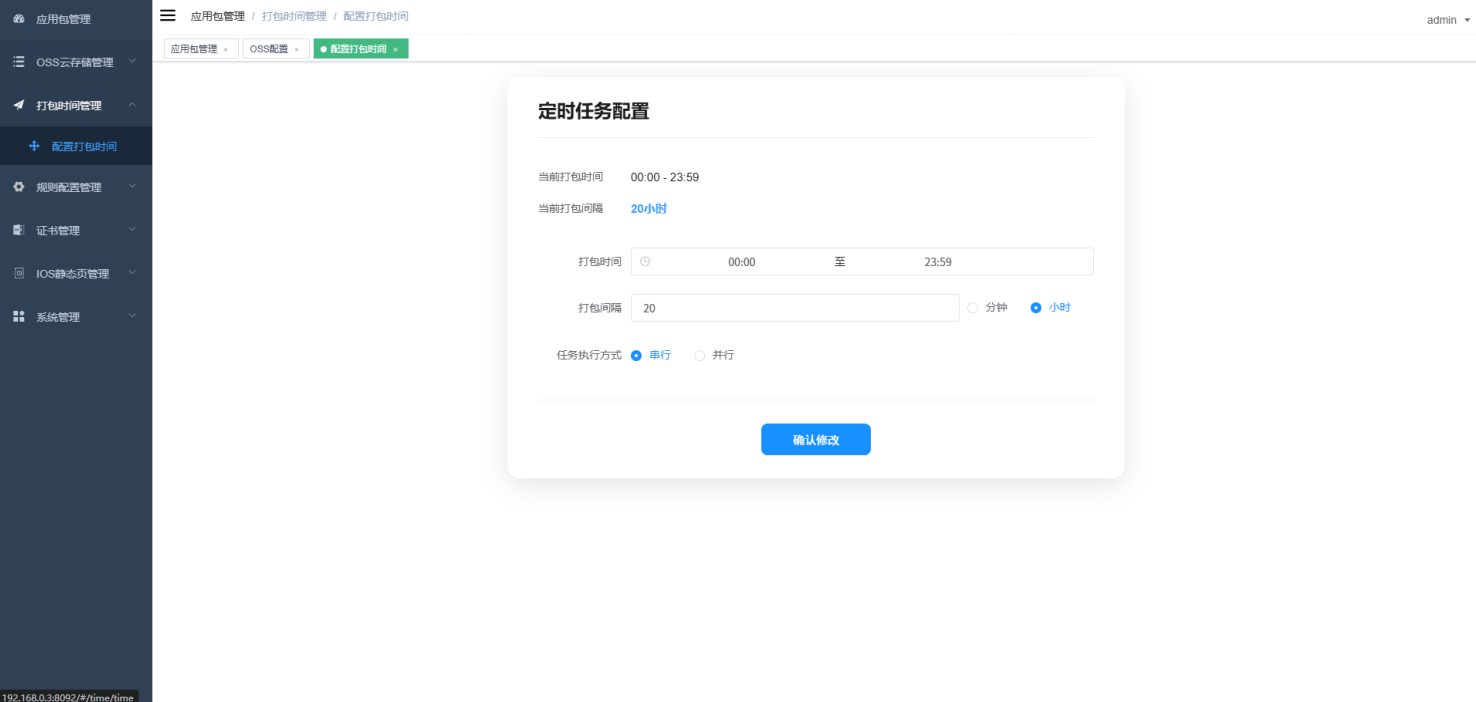Select the 小时 interval unit option
Image resolution: width=1476 pixels, height=702 pixels.
click(1036, 308)
